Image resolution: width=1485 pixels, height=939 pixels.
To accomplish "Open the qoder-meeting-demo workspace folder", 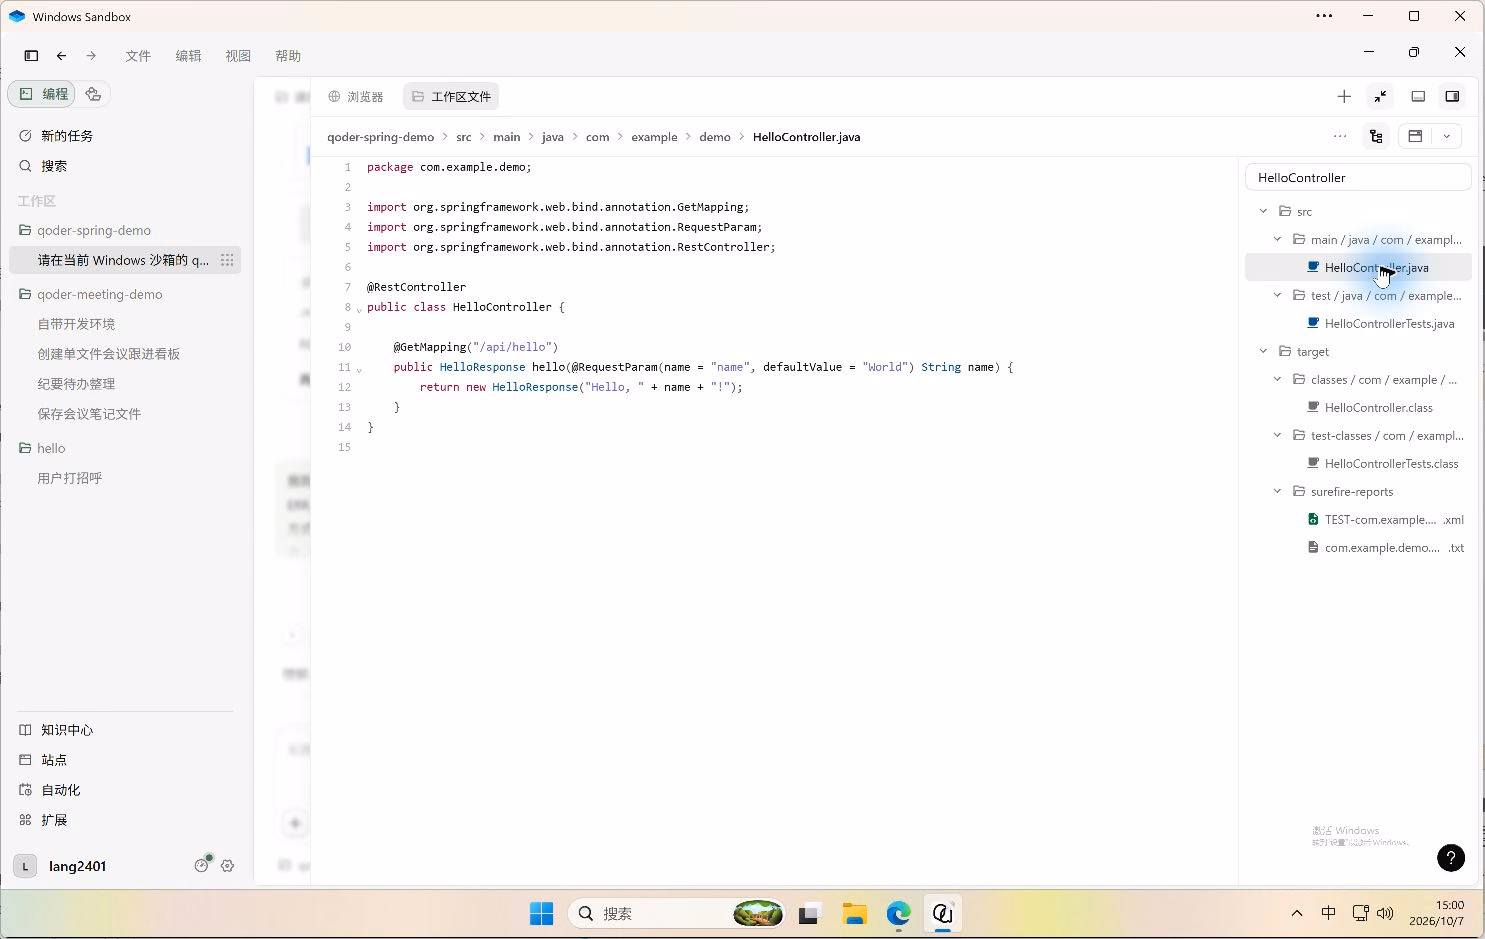I will (125, 294).
